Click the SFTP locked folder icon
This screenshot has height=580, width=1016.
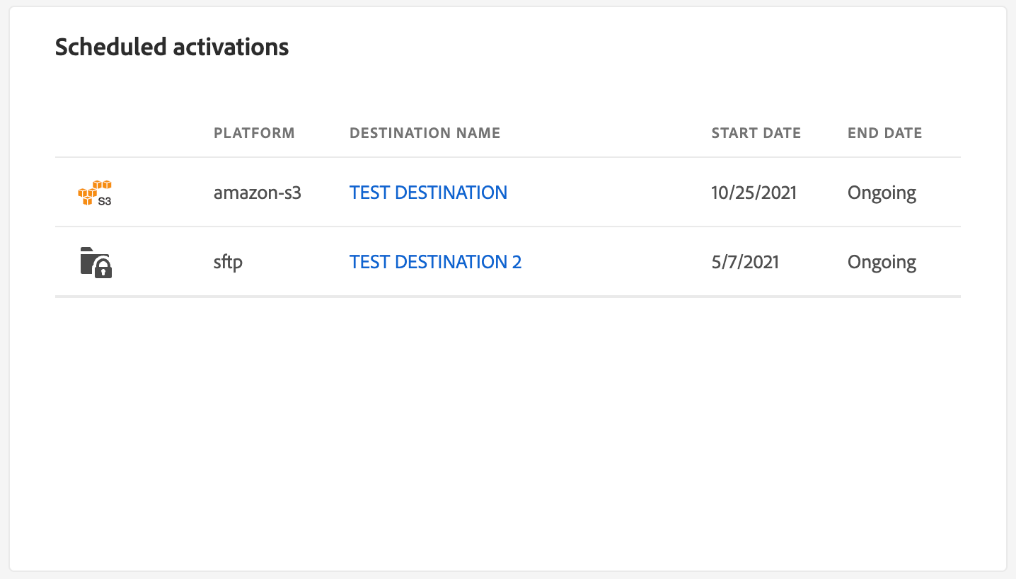point(95,263)
